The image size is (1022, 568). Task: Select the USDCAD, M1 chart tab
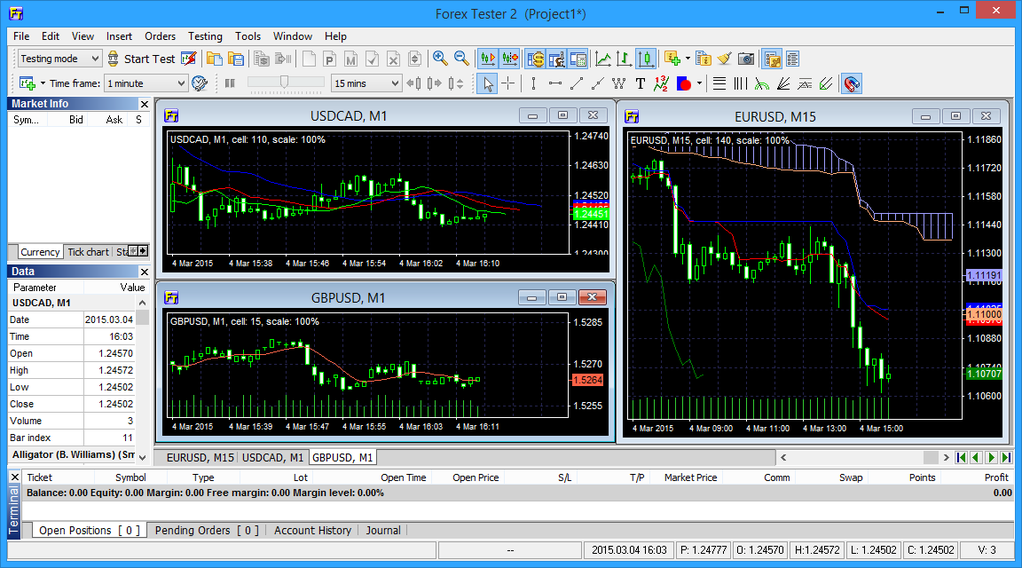tap(272, 458)
